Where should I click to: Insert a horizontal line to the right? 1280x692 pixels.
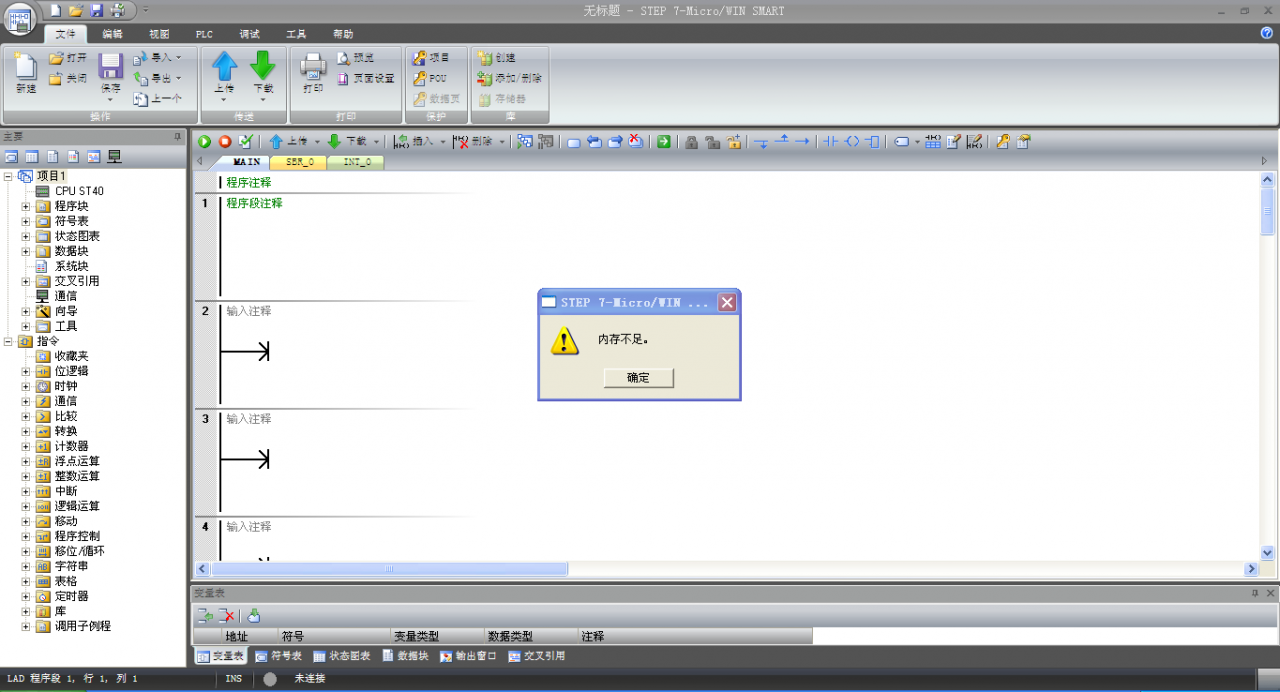pos(802,142)
